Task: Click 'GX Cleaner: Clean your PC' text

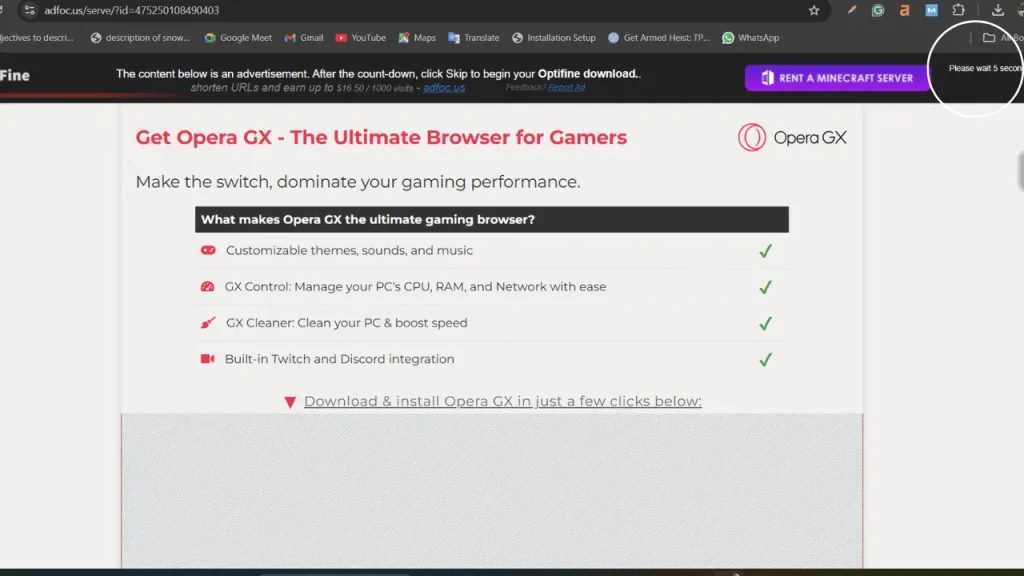Action: coord(346,323)
